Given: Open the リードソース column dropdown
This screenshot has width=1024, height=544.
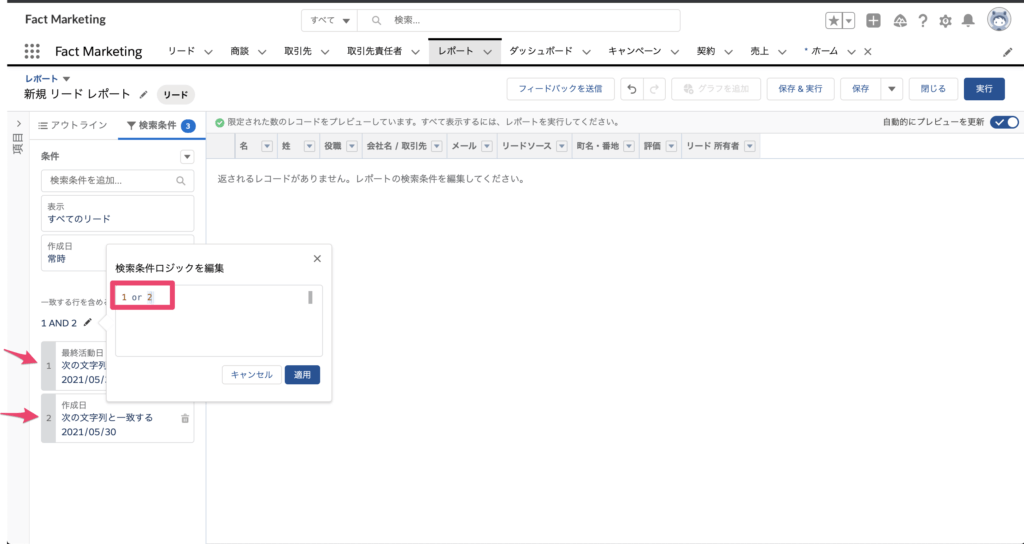Looking at the screenshot, I should (x=562, y=147).
